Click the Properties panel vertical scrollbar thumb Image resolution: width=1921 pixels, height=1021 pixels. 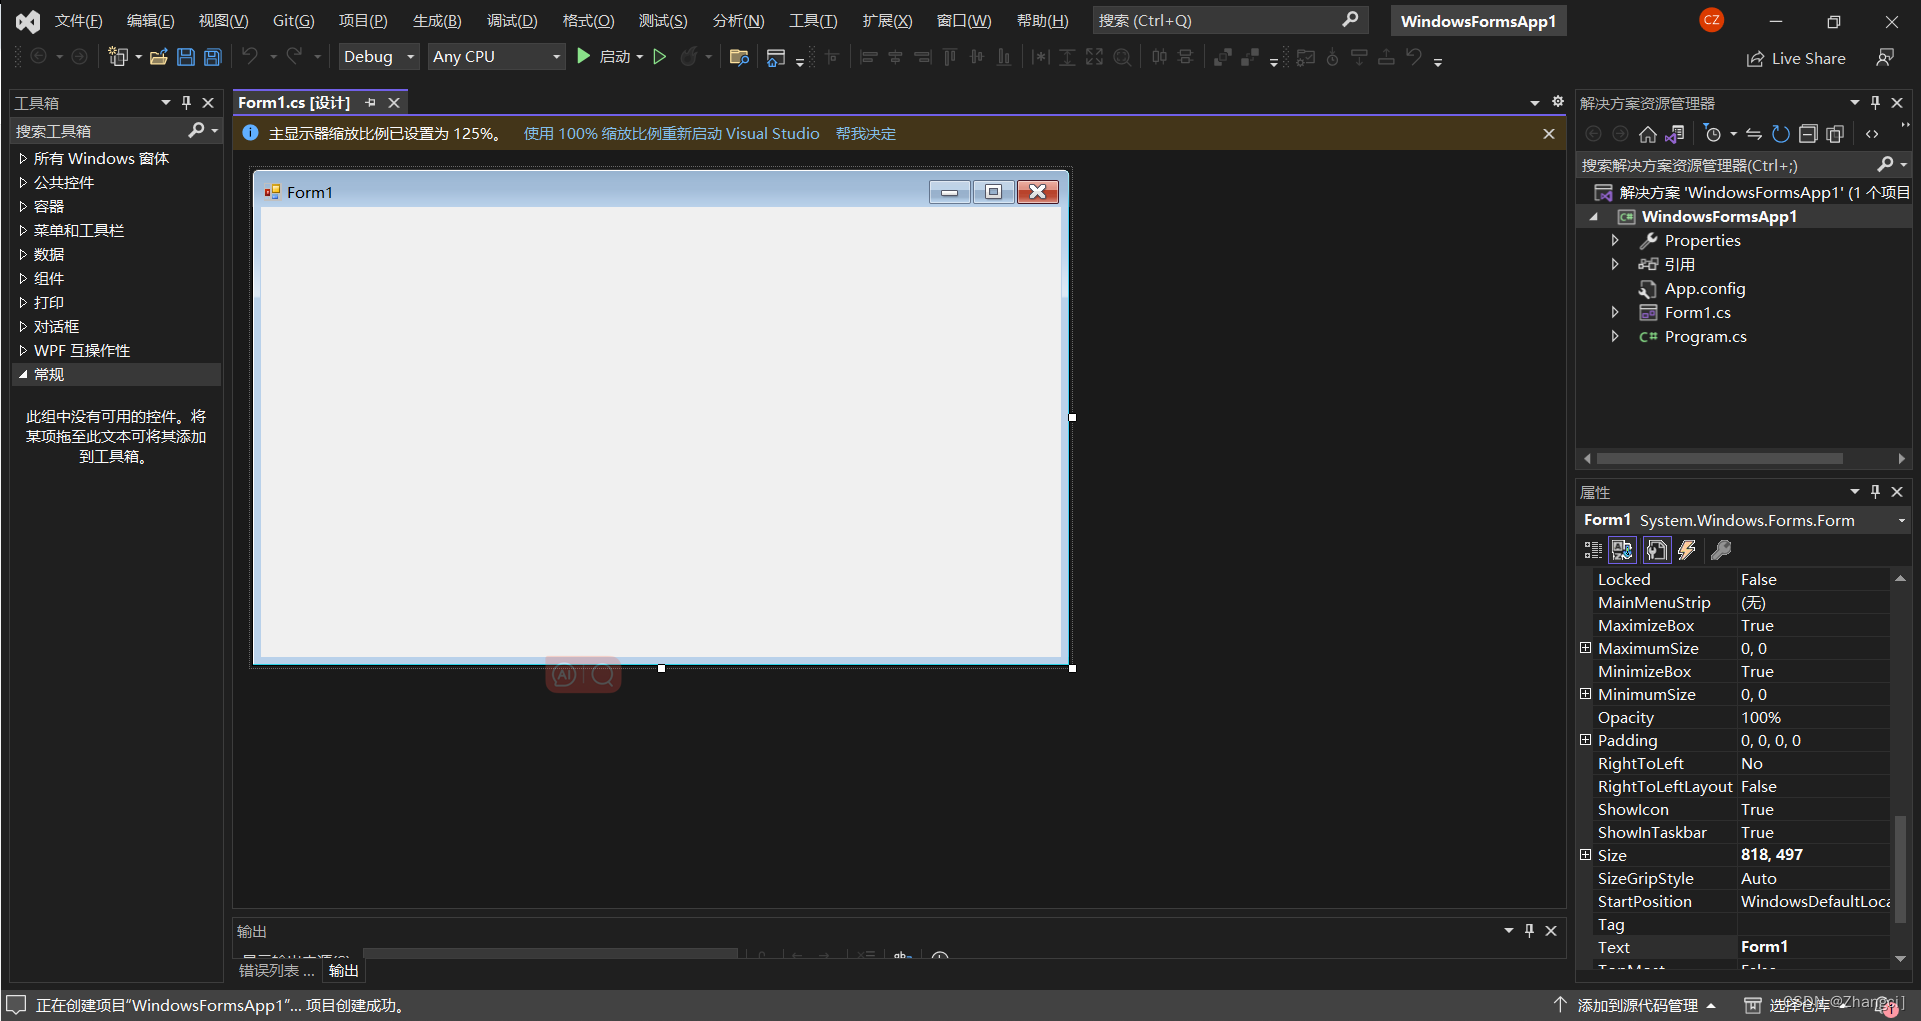pos(1900,868)
